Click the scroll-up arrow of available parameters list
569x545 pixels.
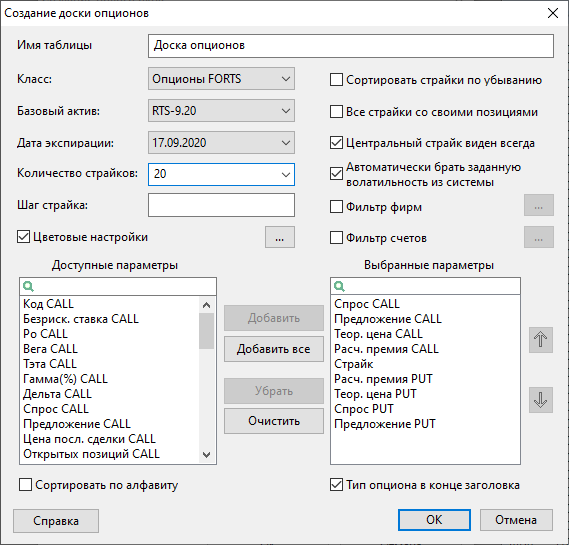(x=206, y=305)
